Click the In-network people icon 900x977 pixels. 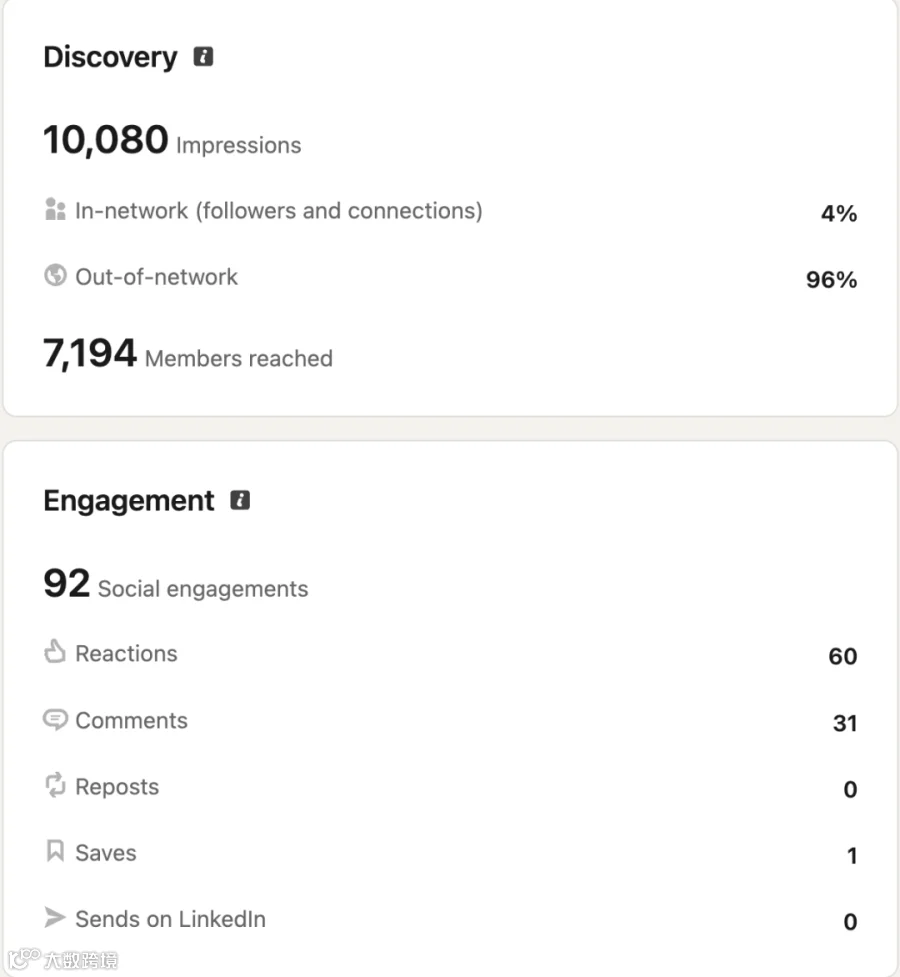coord(55,209)
